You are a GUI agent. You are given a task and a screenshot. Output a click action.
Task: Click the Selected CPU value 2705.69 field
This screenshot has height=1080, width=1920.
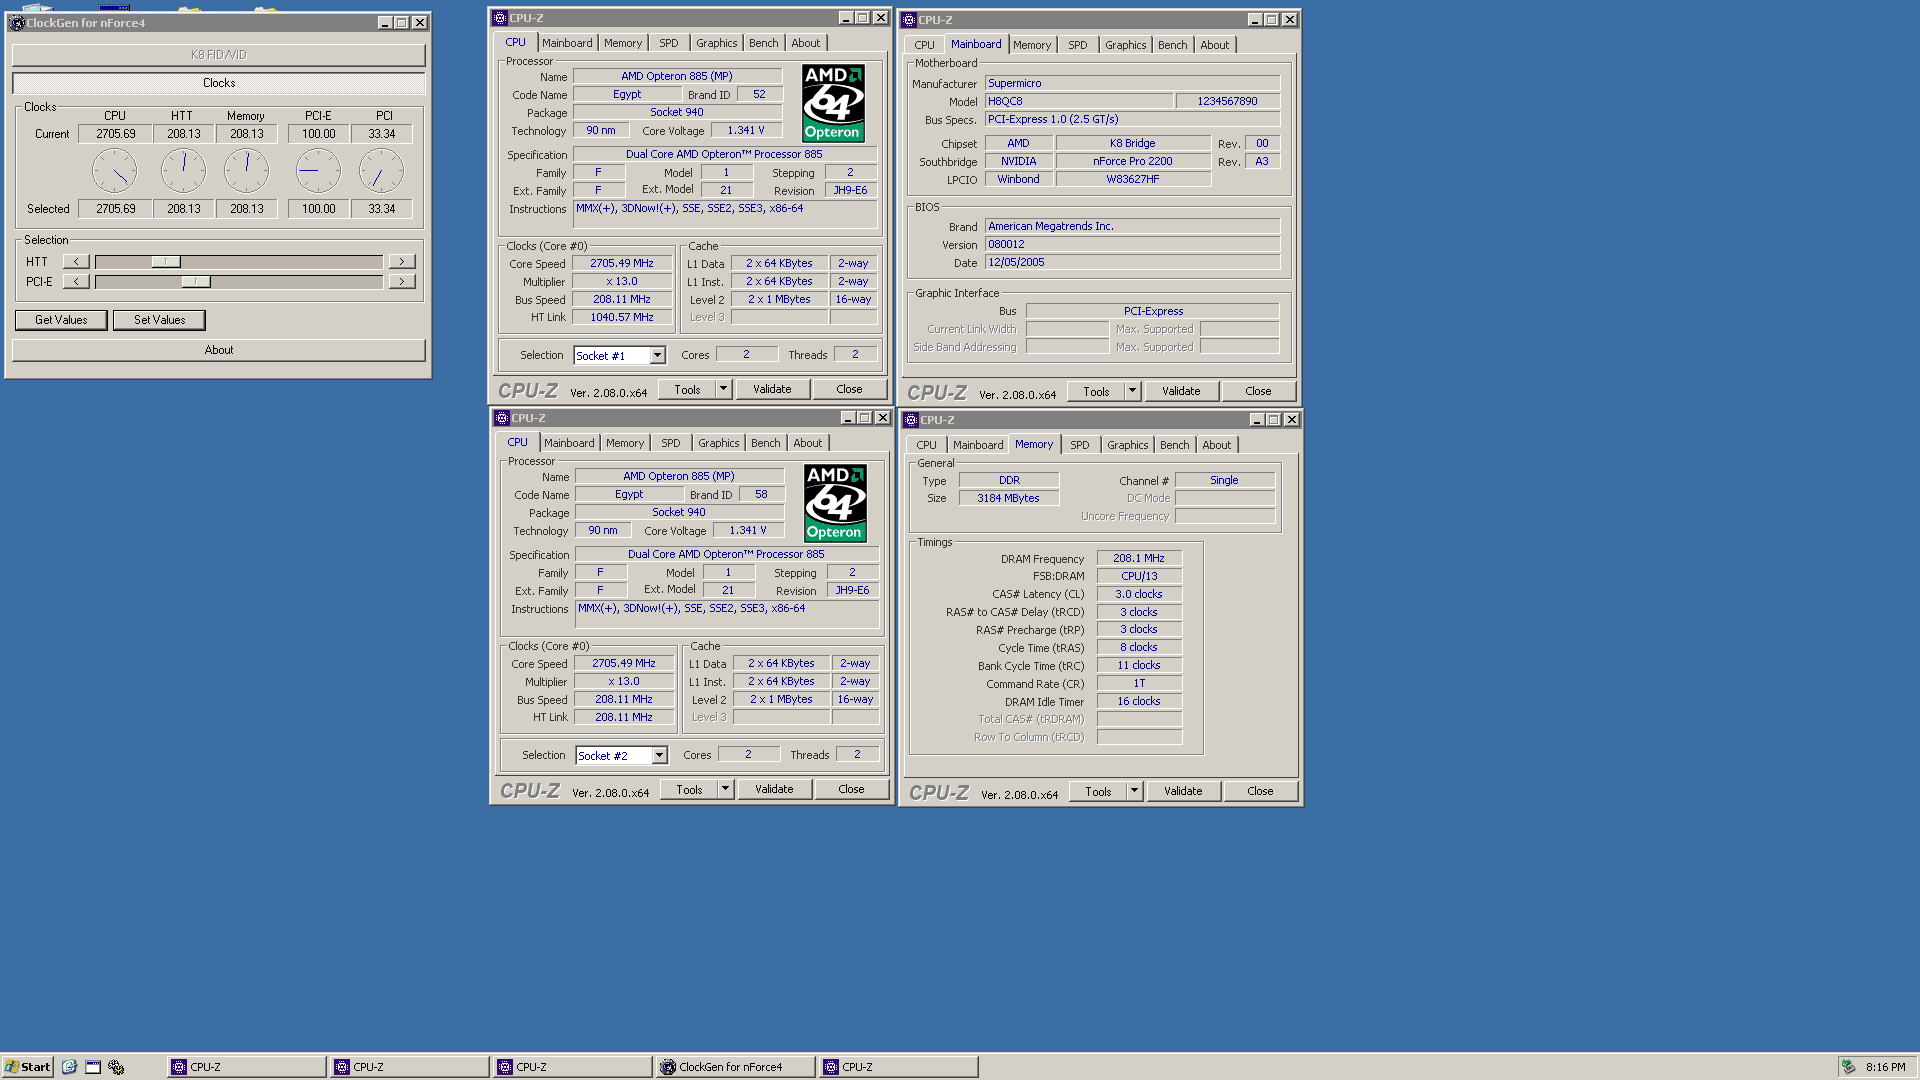click(x=116, y=209)
